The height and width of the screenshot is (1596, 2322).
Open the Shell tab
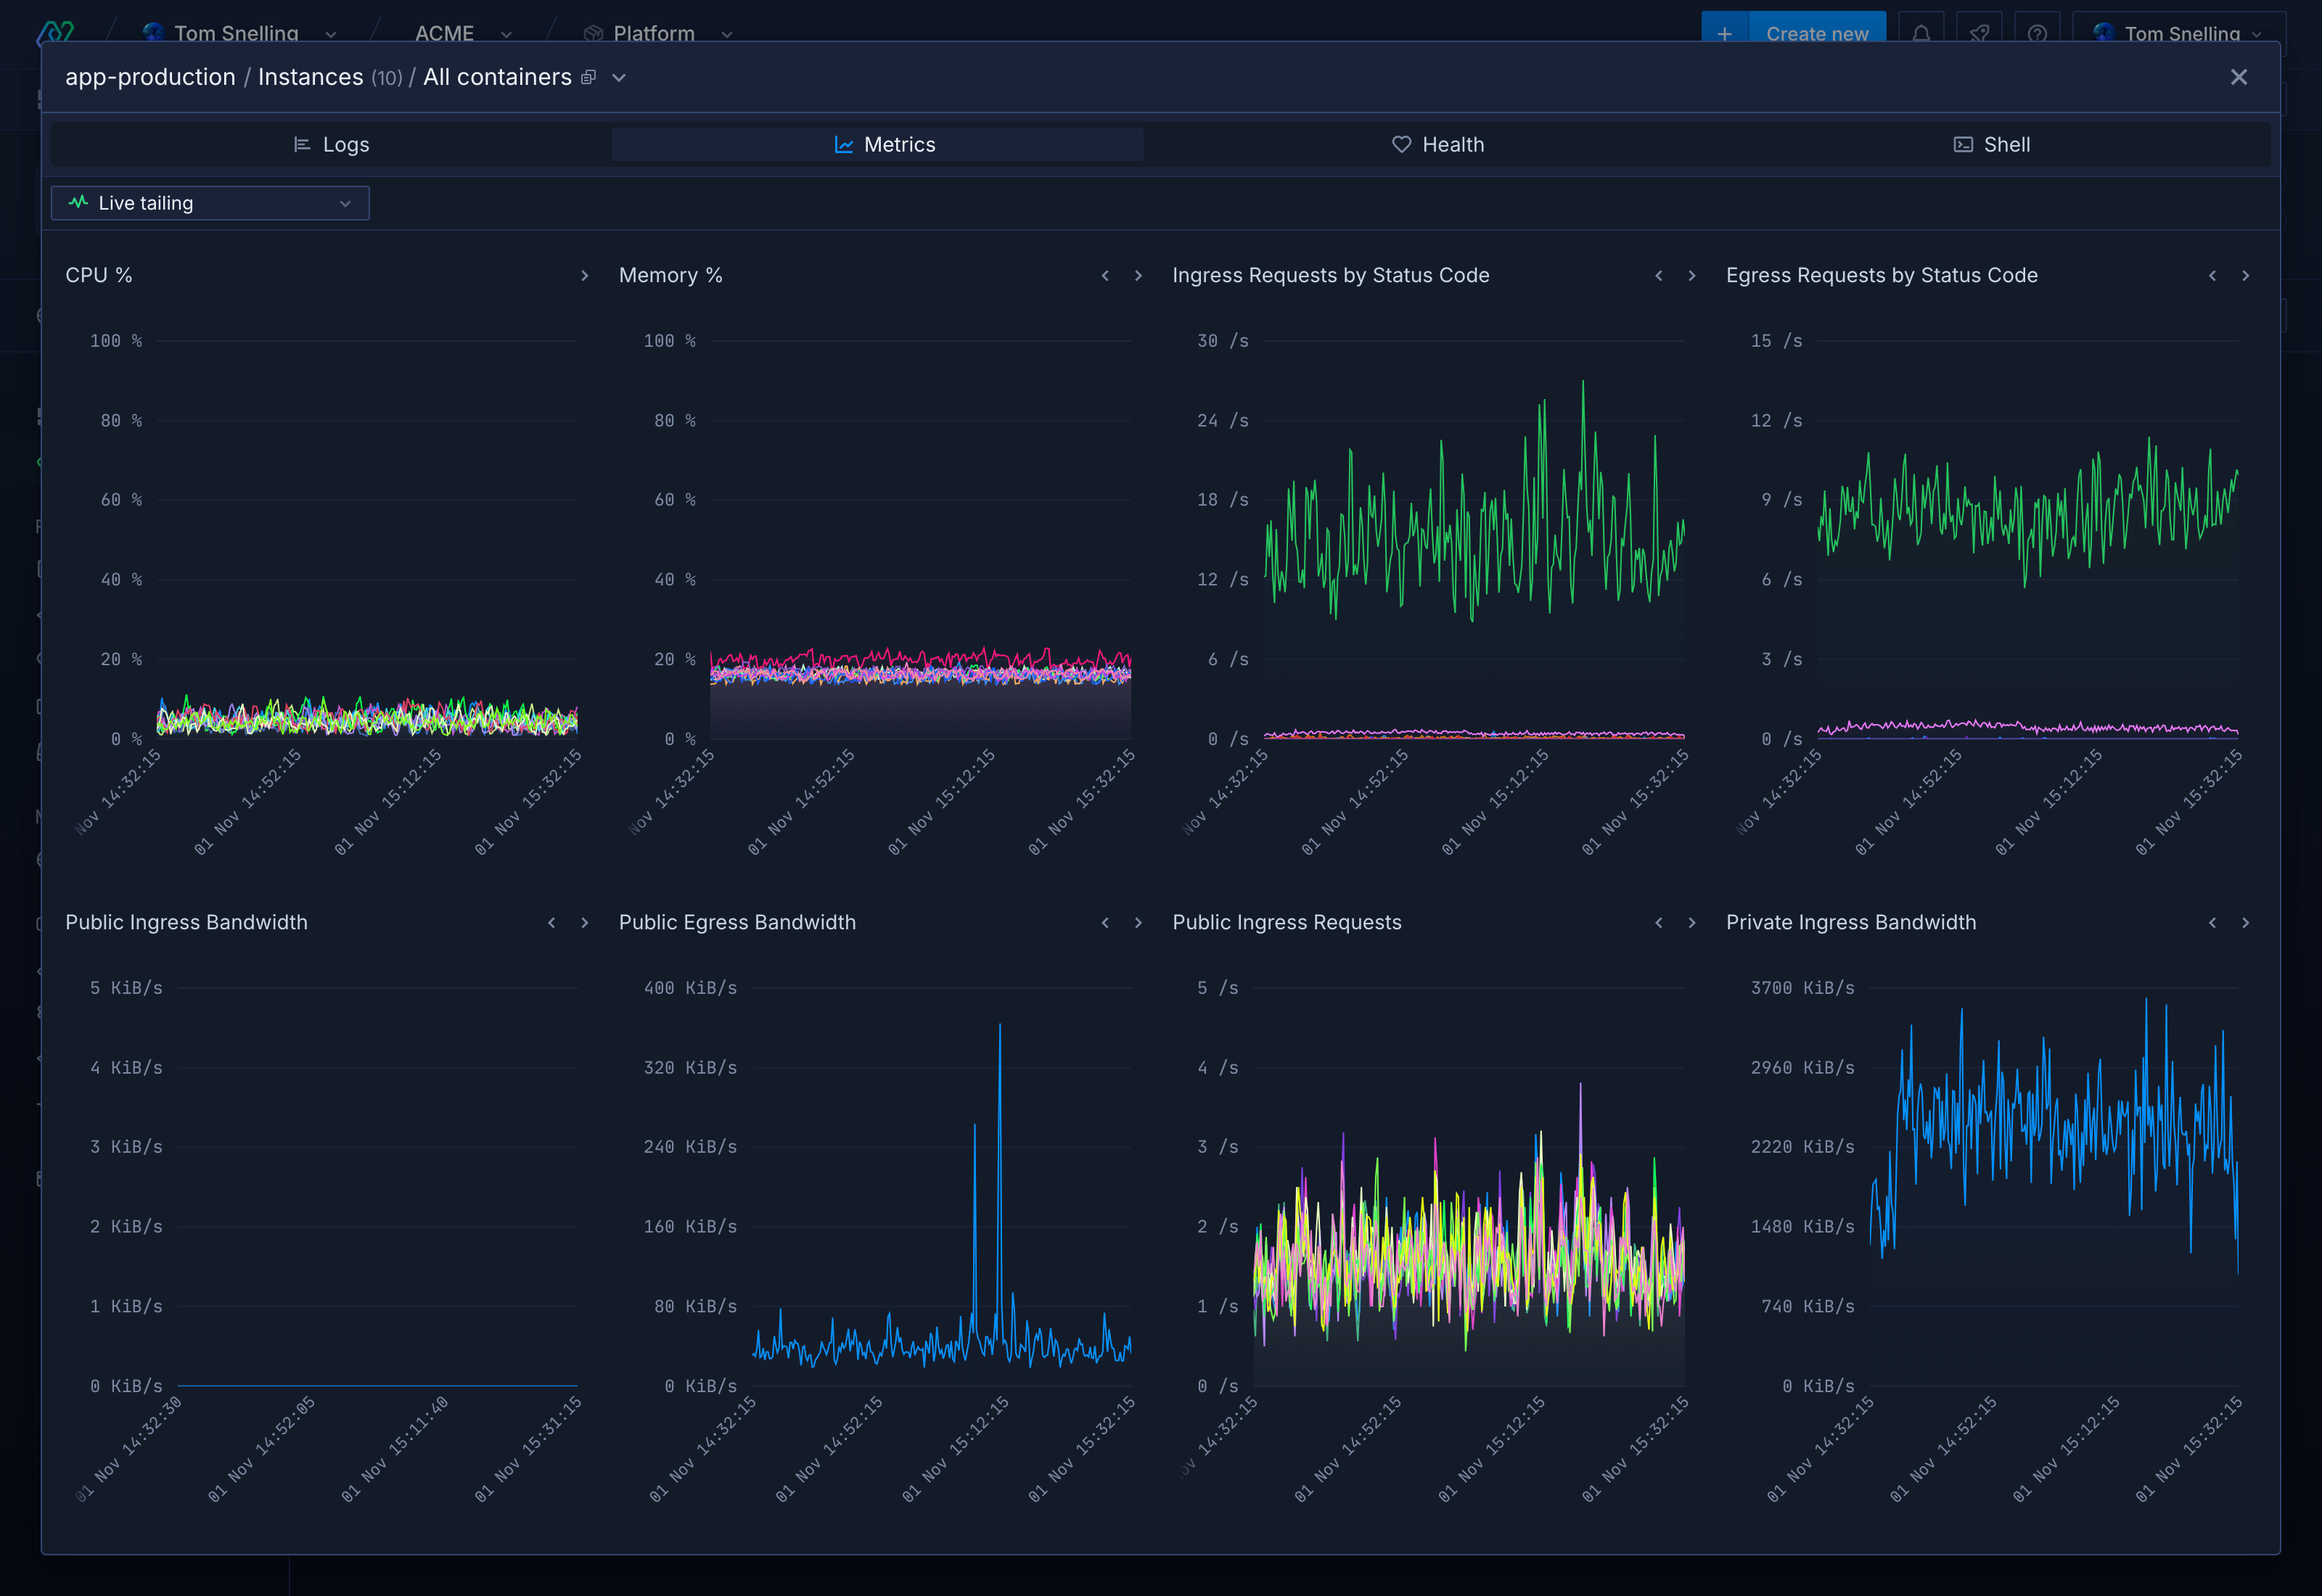[1991, 144]
